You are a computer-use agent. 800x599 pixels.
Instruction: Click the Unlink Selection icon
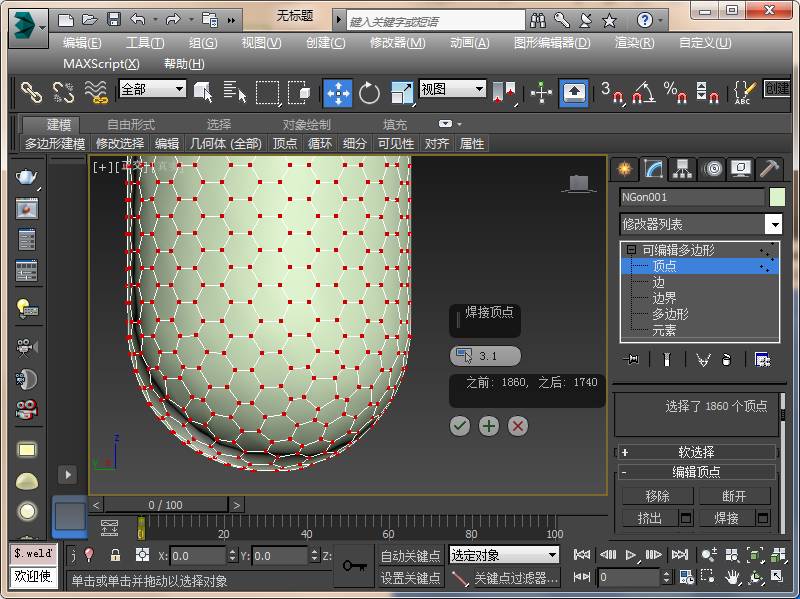(x=63, y=92)
